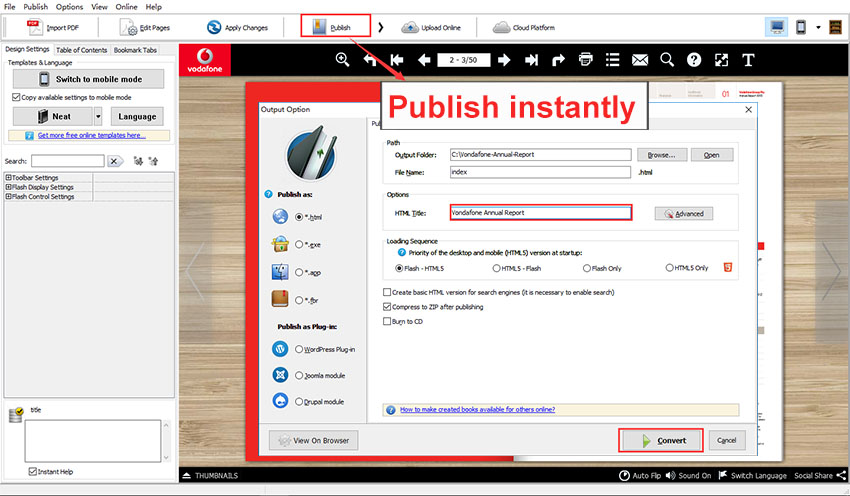Click the zoom in magnifier icon
The image size is (850, 496).
tap(342, 60)
